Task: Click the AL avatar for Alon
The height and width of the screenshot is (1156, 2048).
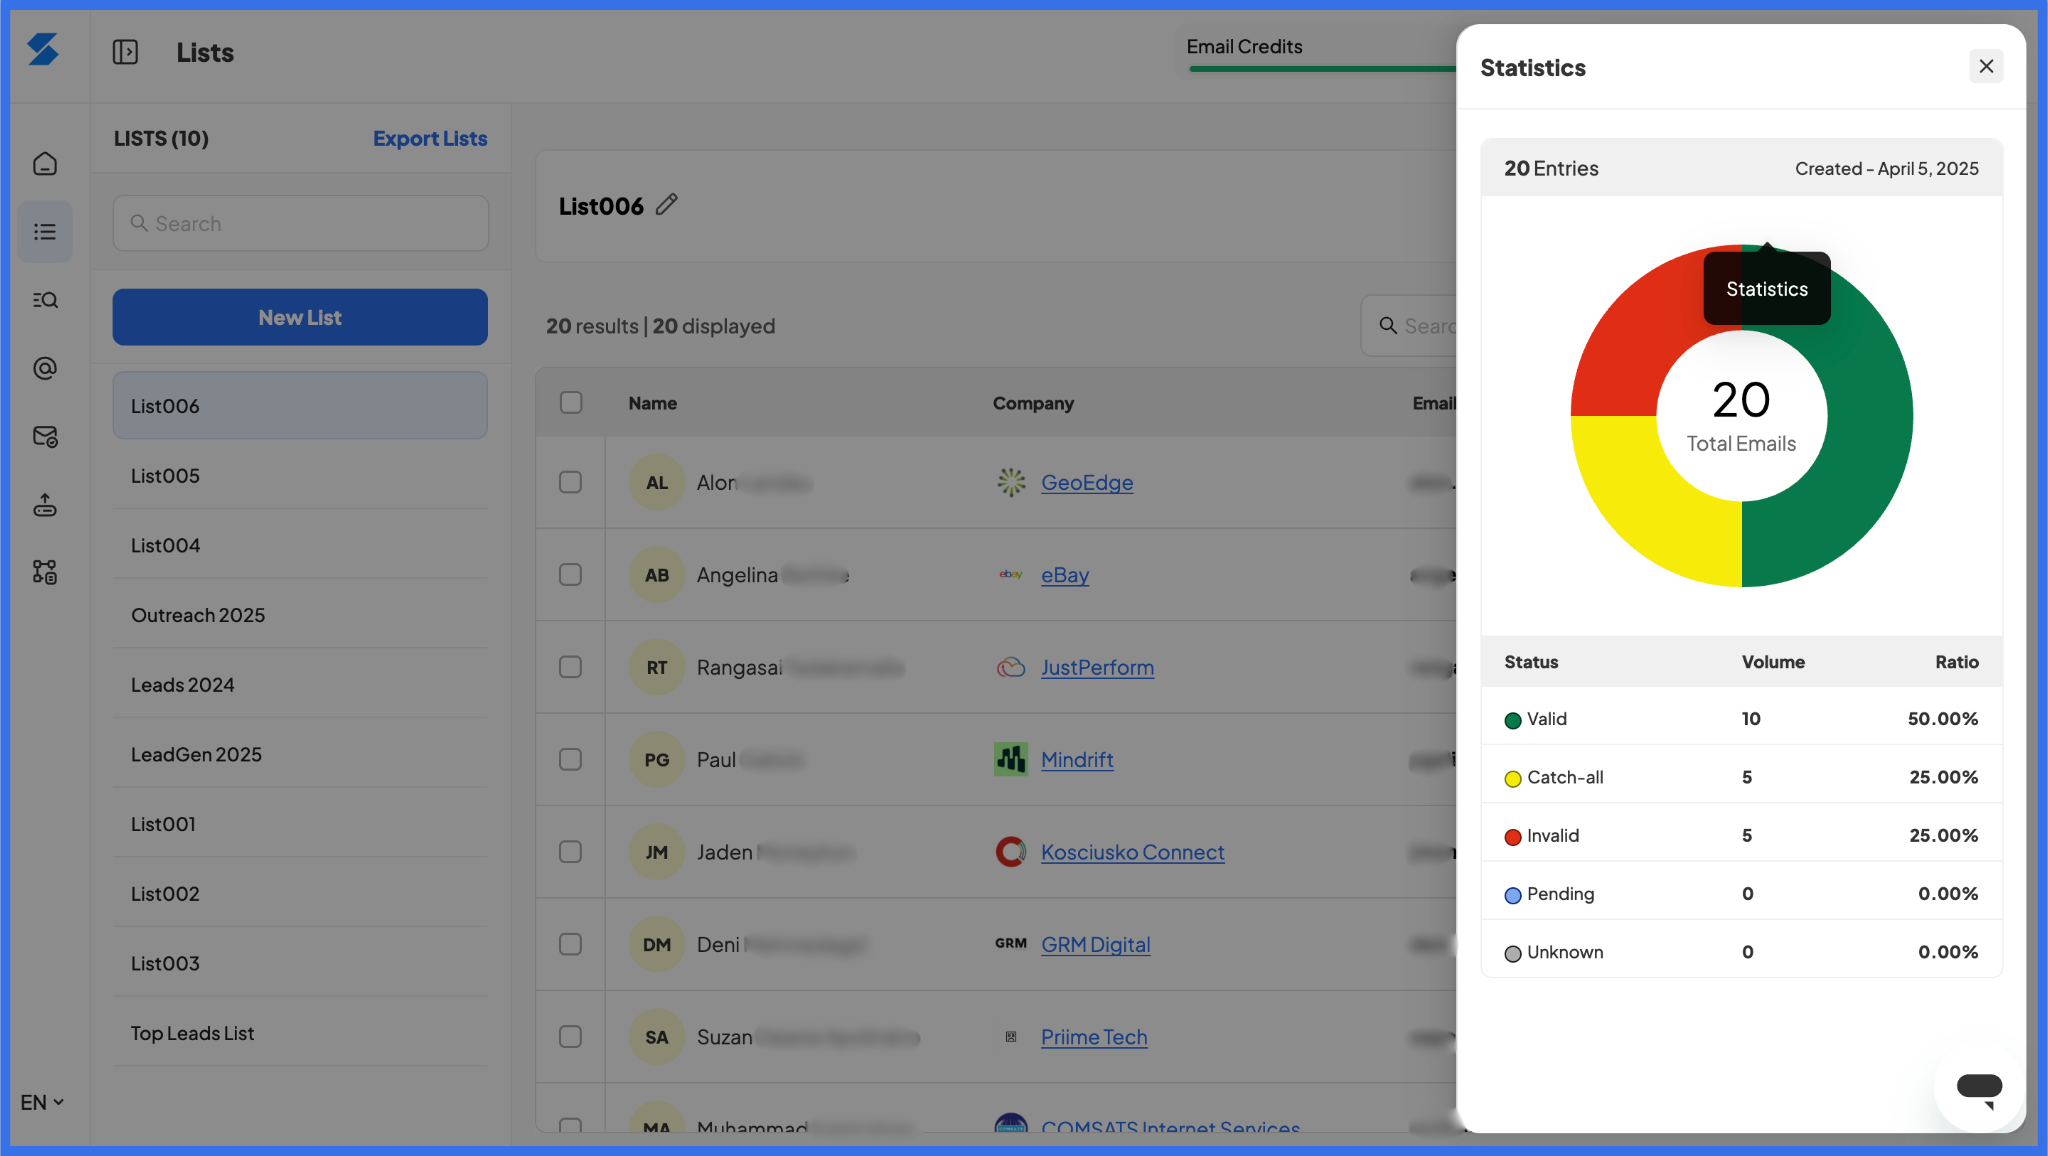Action: point(656,482)
